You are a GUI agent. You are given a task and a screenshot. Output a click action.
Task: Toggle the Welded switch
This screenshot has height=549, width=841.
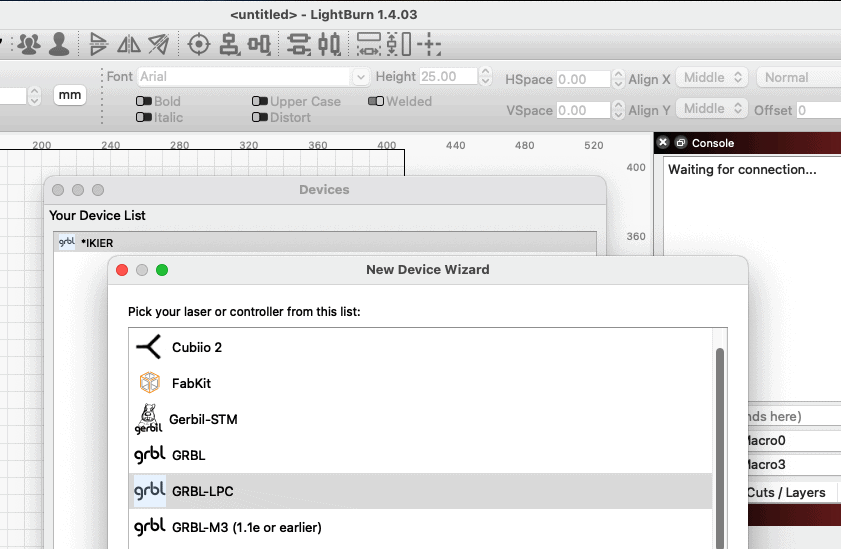(x=376, y=101)
